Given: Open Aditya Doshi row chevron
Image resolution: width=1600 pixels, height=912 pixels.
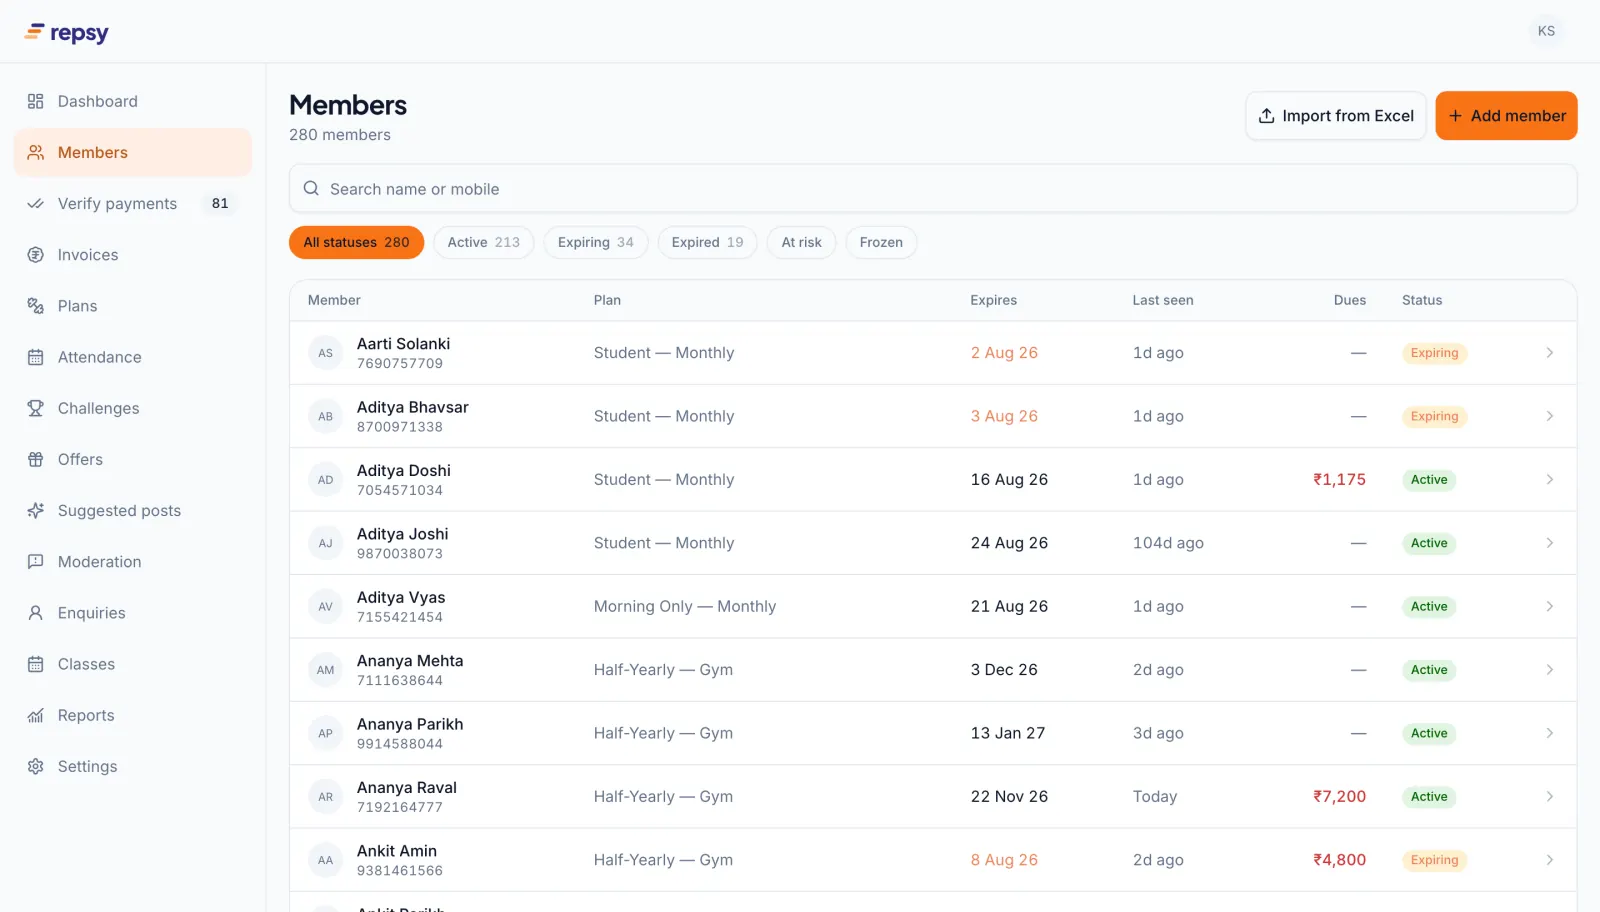Looking at the screenshot, I should [x=1549, y=480].
